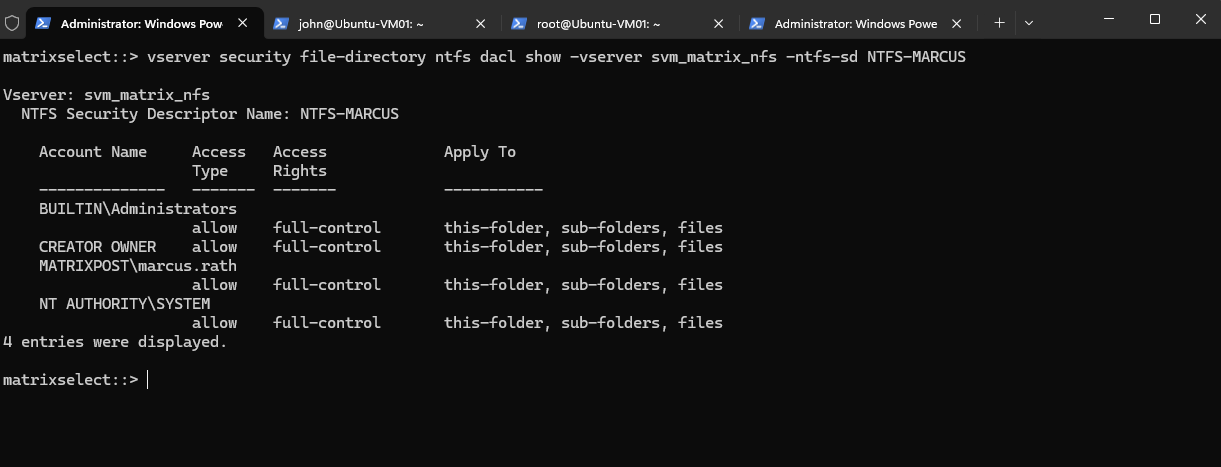Close the last Administrator PowerShell tab
Image resolution: width=1221 pixels, height=467 pixels.
point(956,23)
